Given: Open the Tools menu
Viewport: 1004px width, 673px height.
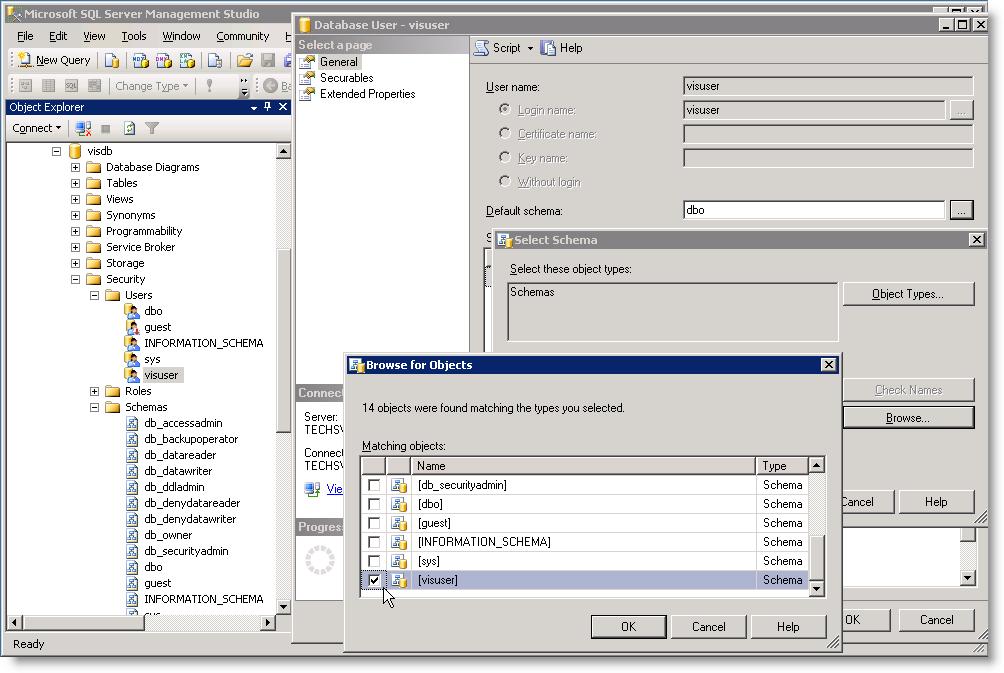Looking at the screenshot, I should click(x=134, y=36).
